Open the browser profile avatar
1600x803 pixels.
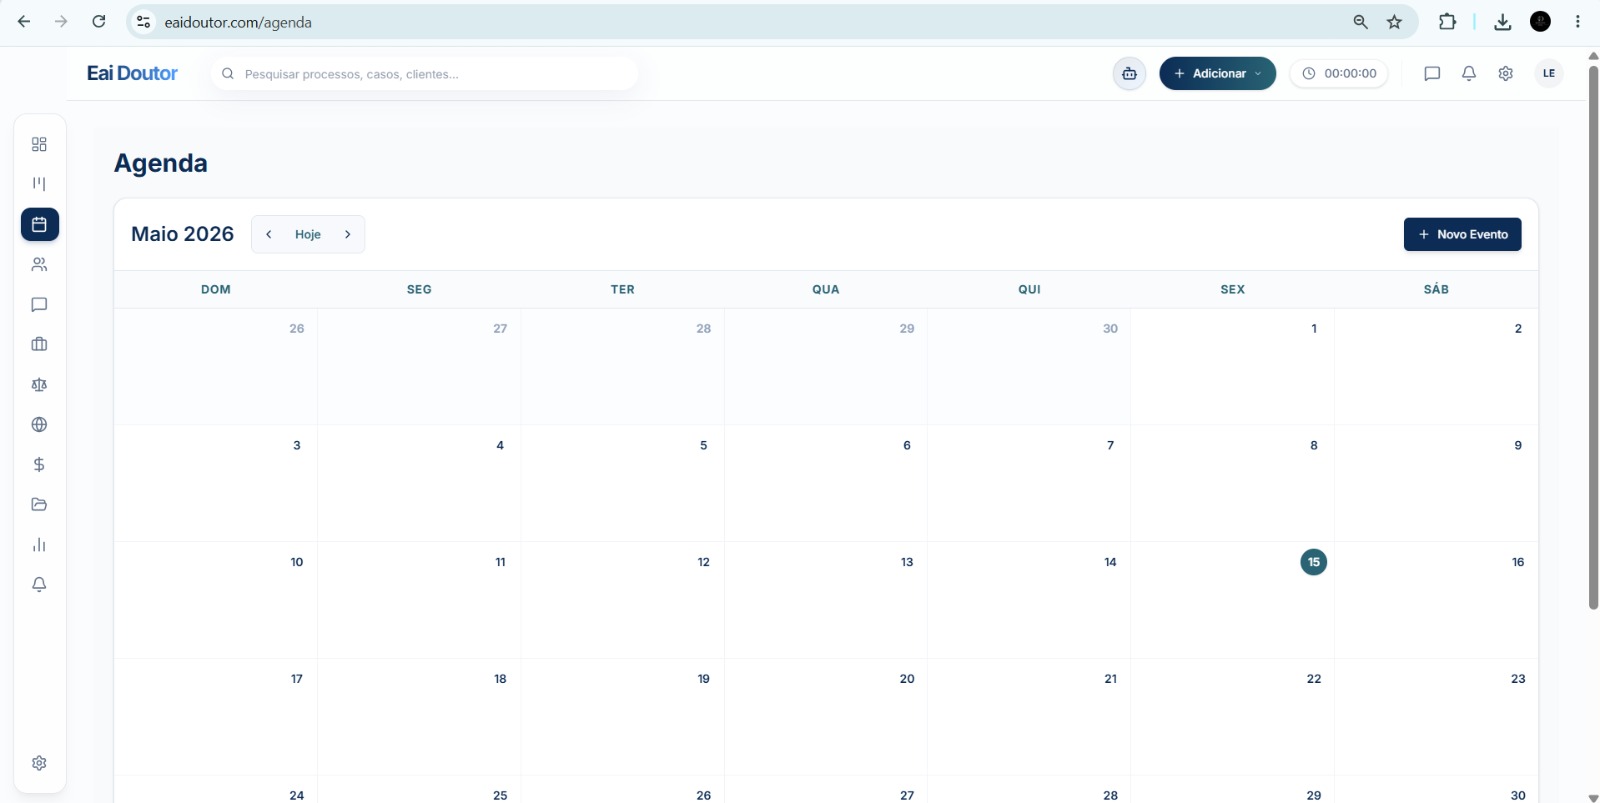[x=1541, y=22]
